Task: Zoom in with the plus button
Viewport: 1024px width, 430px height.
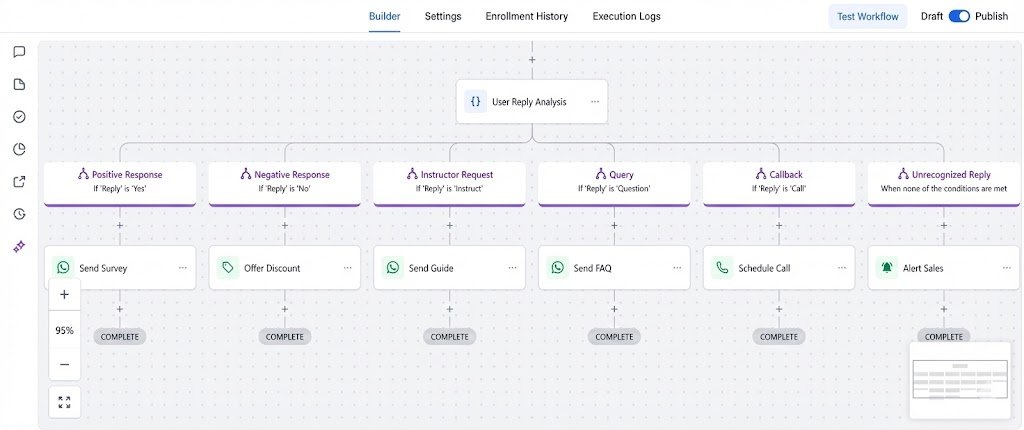Action: pos(64,295)
